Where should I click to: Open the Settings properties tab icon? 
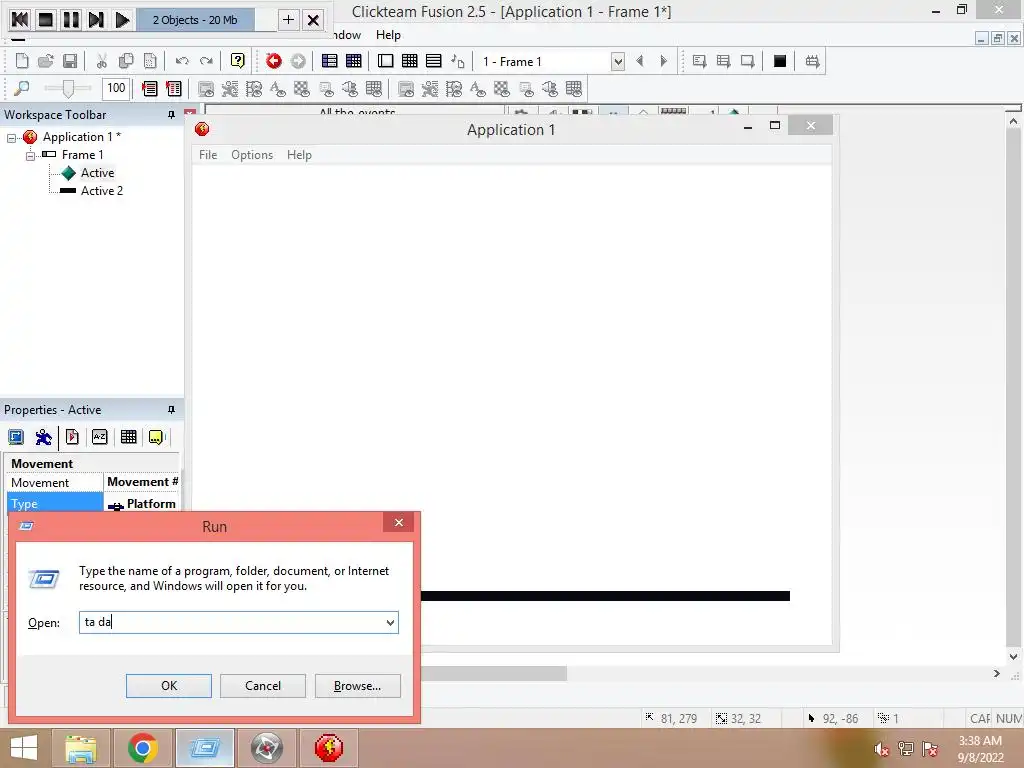[x=16, y=437]
